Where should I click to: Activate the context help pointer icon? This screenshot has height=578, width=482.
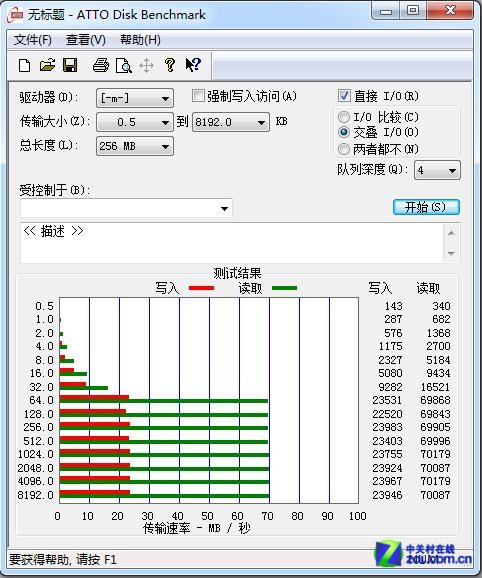(x=193, y=65)
